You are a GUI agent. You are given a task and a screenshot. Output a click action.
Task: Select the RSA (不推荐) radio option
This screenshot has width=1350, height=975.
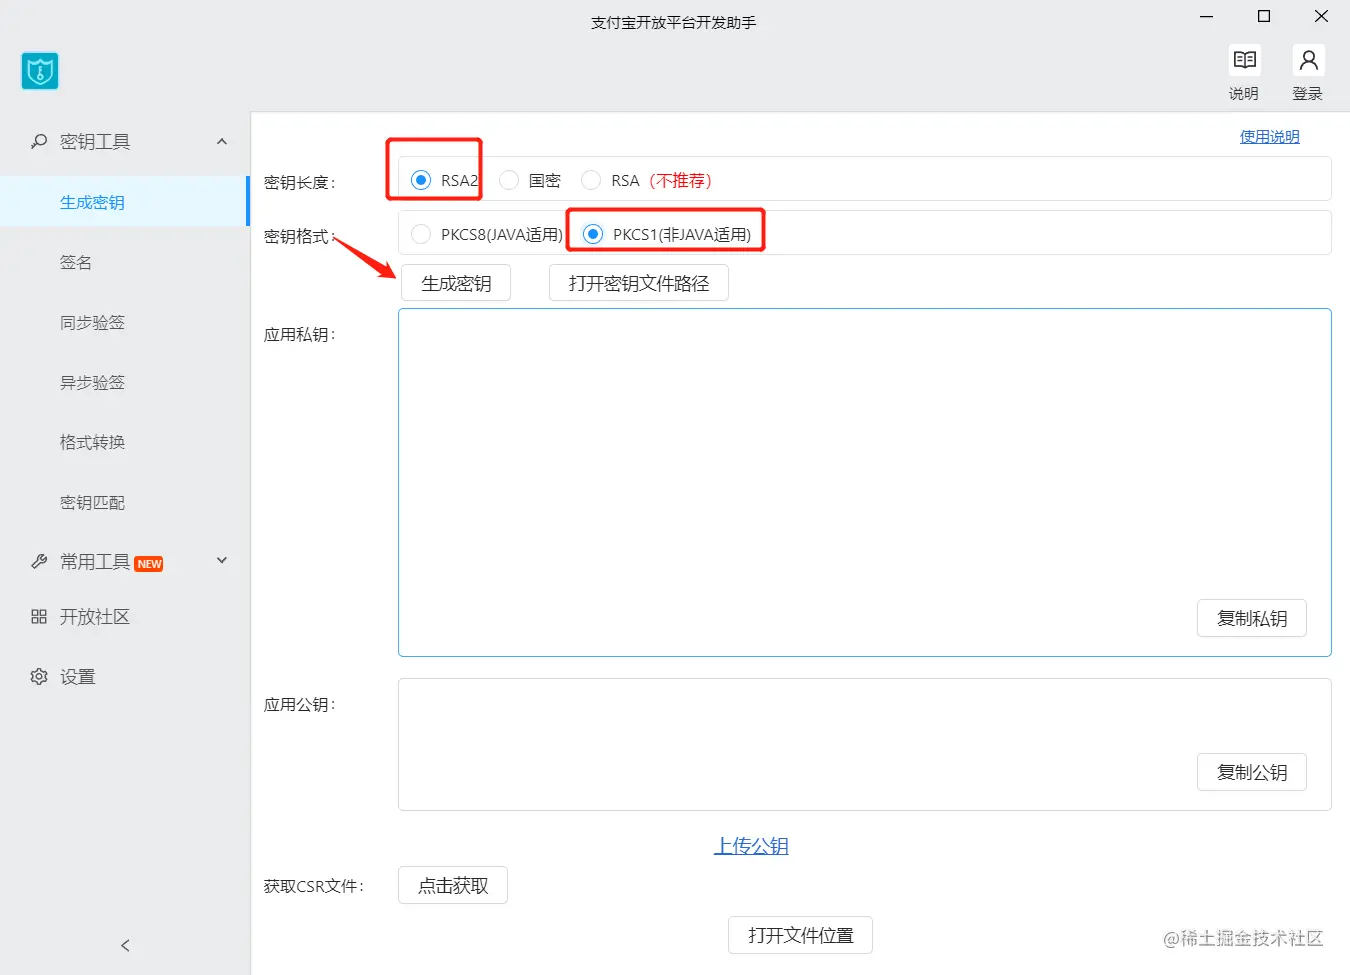pos(591,180)
